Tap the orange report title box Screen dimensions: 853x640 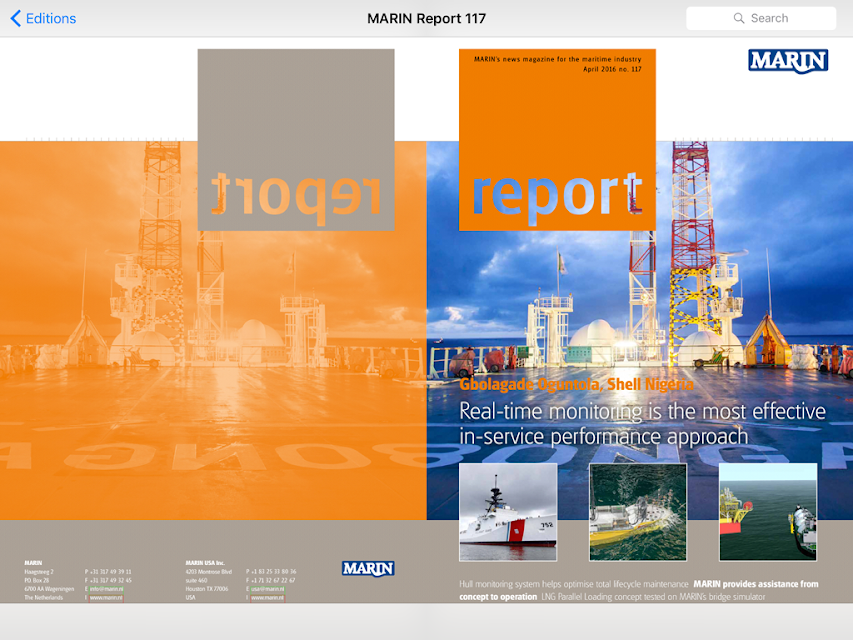coord(557,140)
